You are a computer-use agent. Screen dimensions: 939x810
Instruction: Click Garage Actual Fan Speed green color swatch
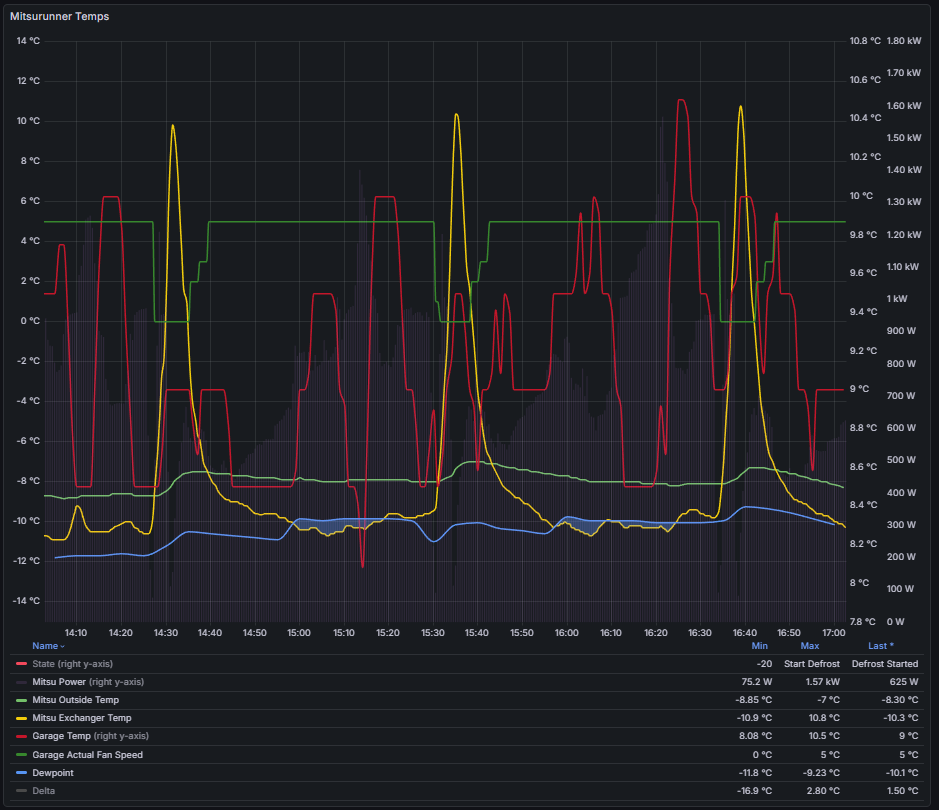[x=22, y=755]
